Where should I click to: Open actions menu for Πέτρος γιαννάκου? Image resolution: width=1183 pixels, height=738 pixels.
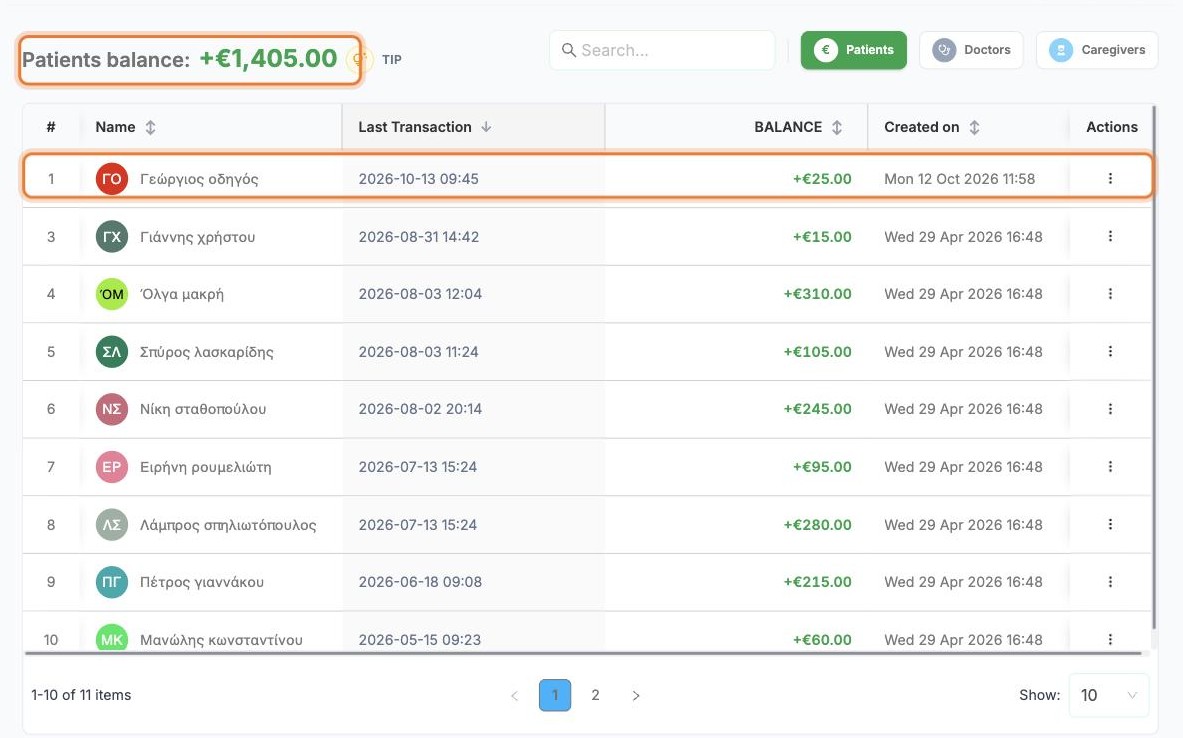pos(1110,581)
